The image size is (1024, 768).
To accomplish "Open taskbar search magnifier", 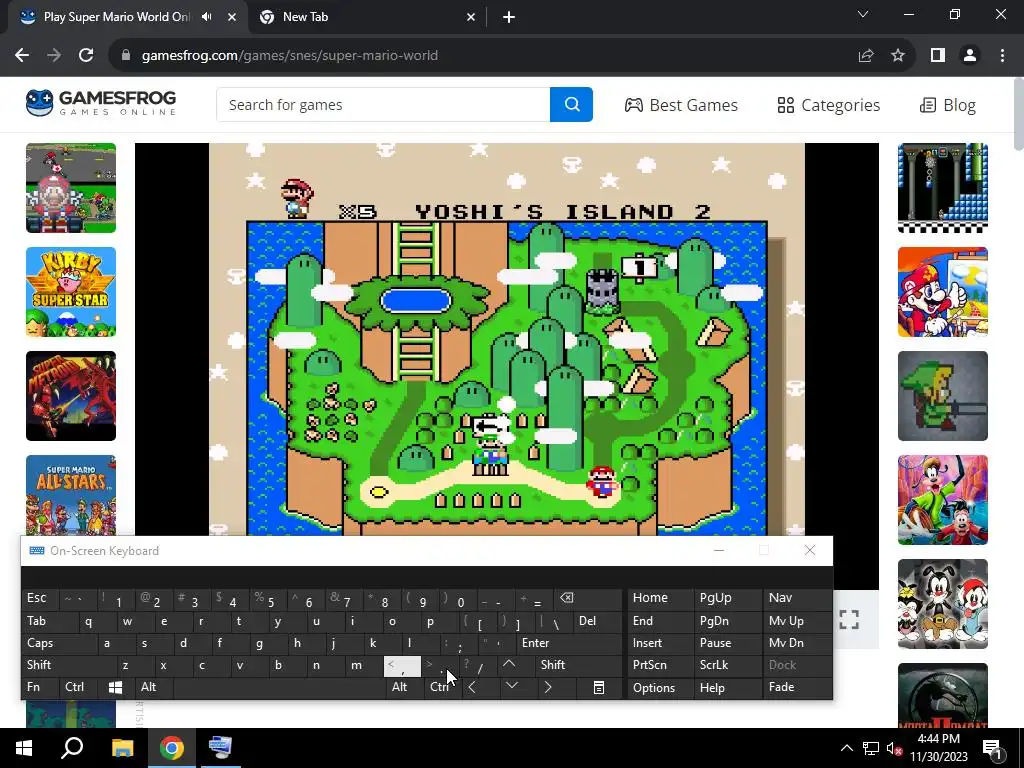I will click(x=72, y=748).
